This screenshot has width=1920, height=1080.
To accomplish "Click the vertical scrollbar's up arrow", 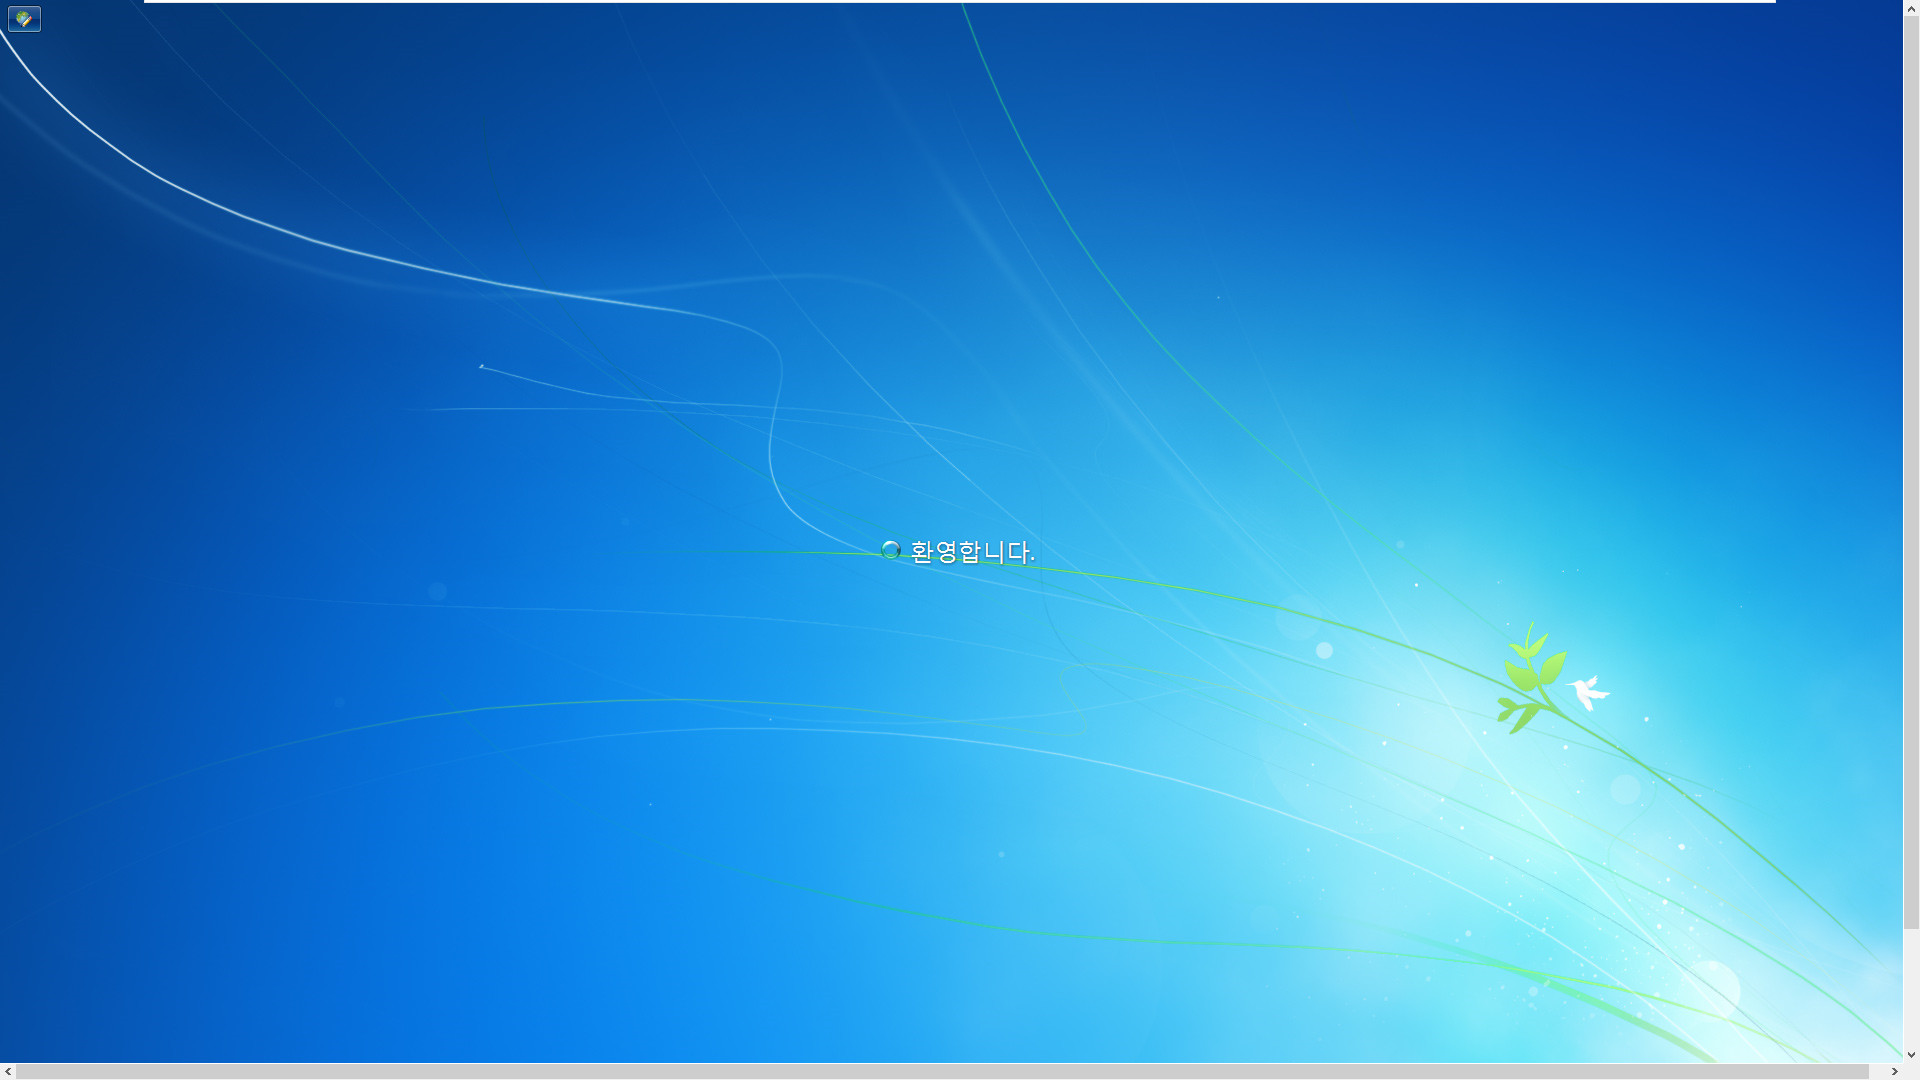I will [1911, 8].
